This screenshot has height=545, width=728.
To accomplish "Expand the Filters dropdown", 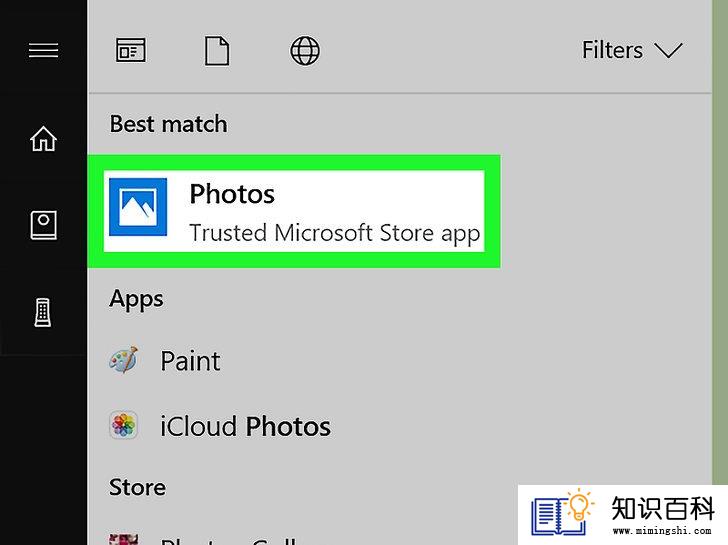I will (632, 50).
